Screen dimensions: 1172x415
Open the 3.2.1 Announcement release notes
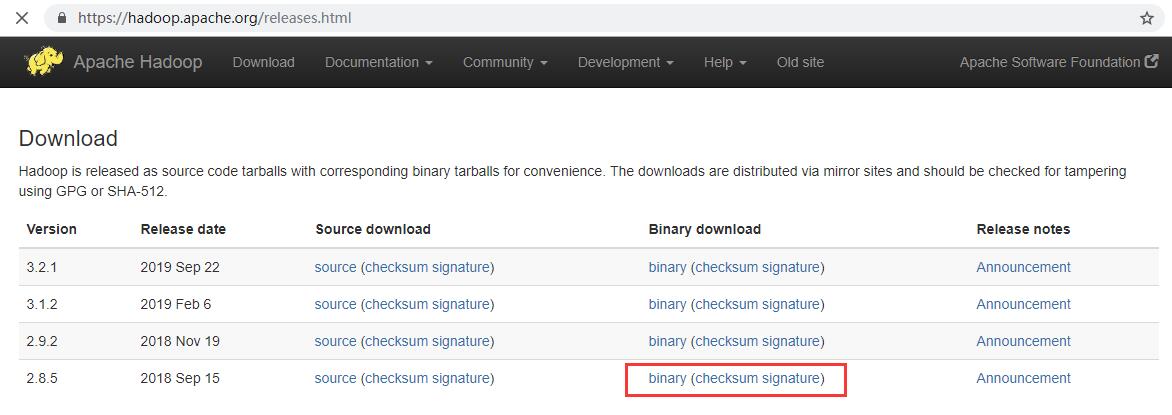pyautogui.click(x=1023, y=267)
